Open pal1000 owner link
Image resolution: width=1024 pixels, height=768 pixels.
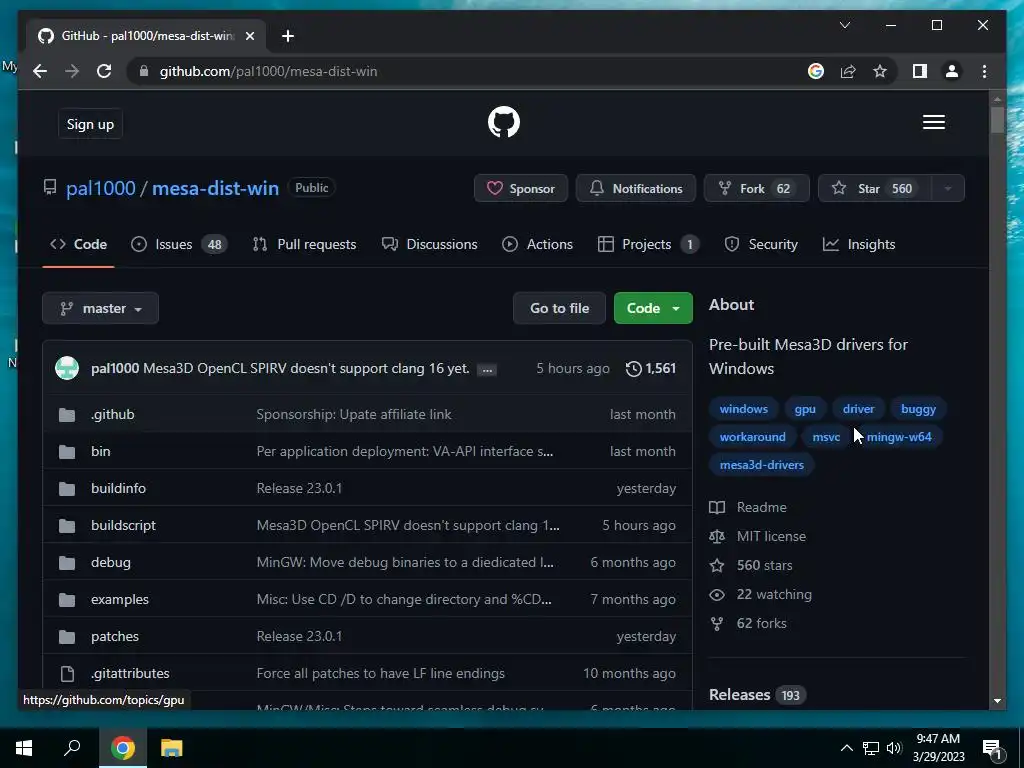[101, 189]
